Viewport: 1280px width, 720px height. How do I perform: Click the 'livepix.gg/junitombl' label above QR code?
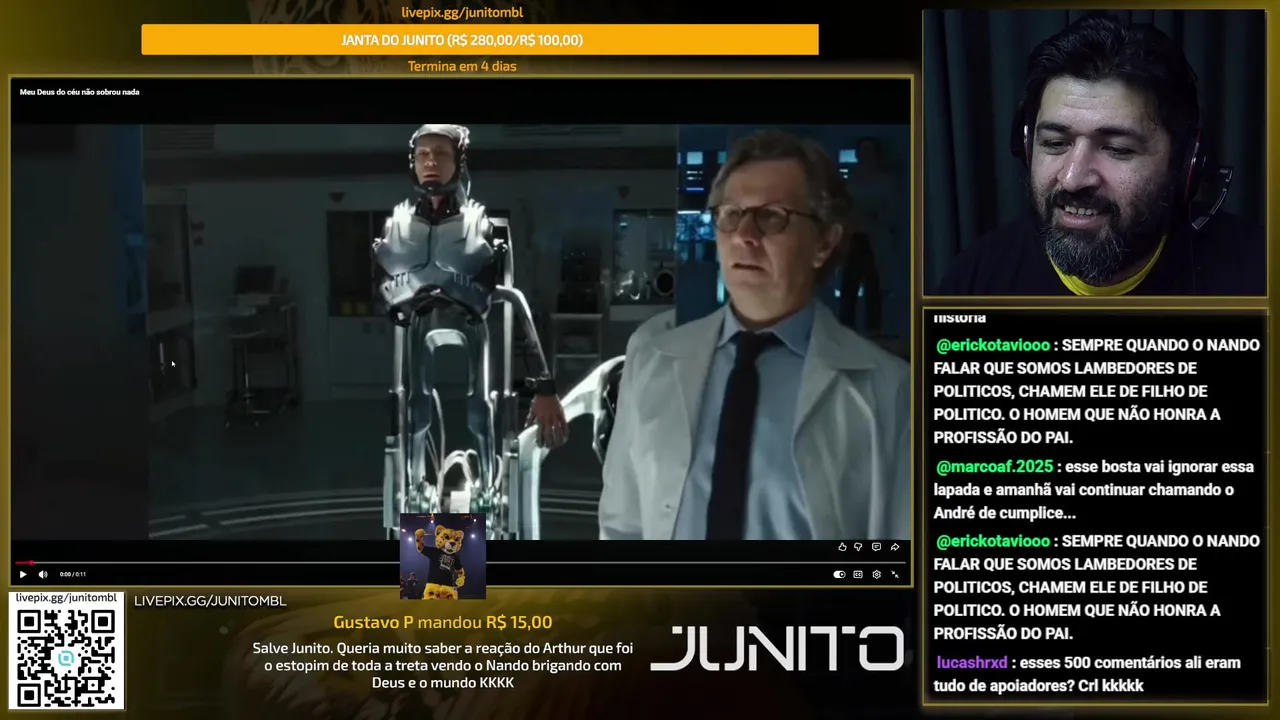(66, 598)
